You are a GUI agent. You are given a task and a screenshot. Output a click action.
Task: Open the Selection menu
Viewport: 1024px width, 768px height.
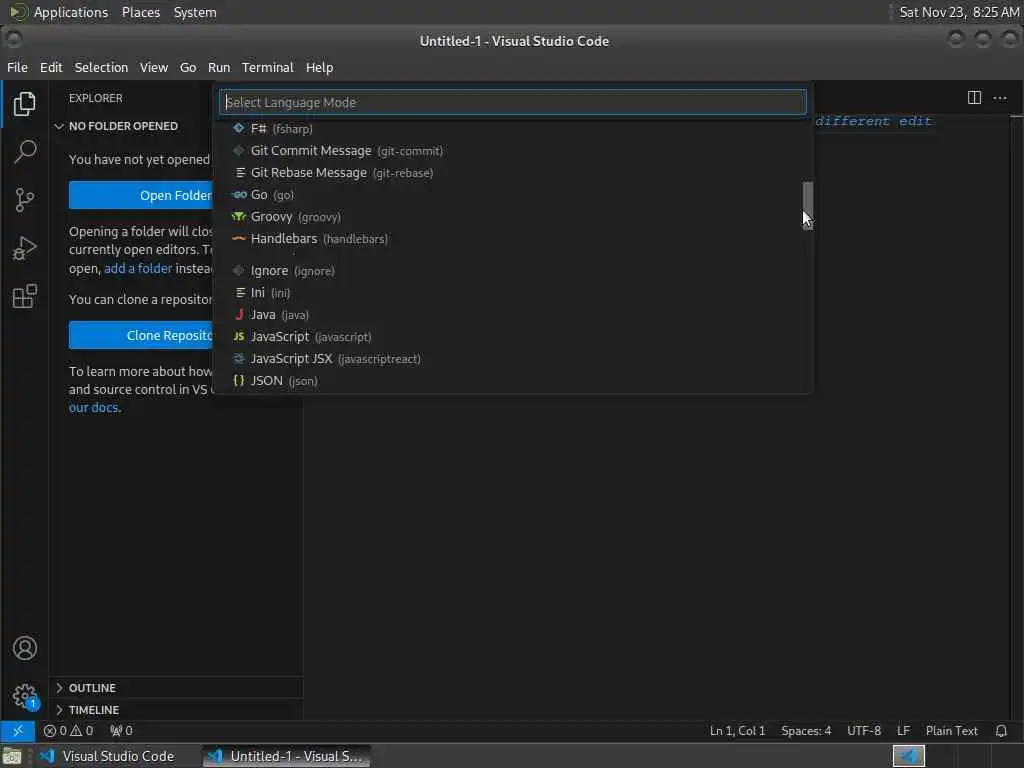[x=101, y=67]
